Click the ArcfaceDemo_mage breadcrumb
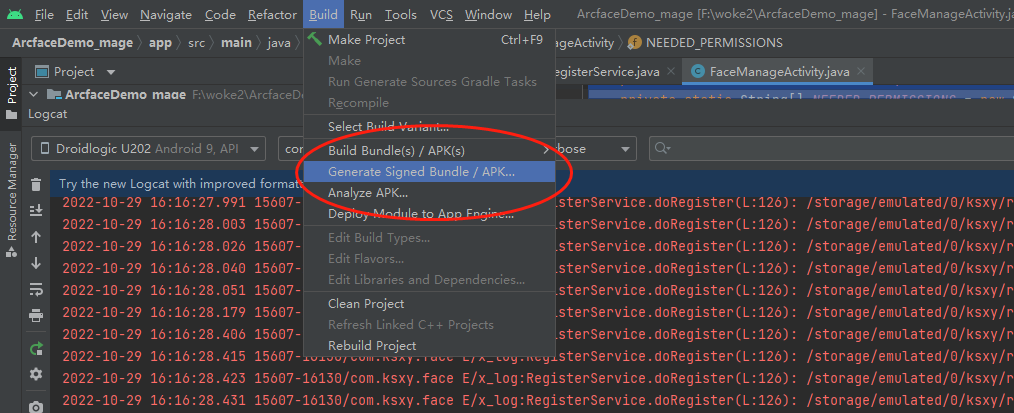The height and width of the screenshot is (413, 1014). click(x=72, y=43)
